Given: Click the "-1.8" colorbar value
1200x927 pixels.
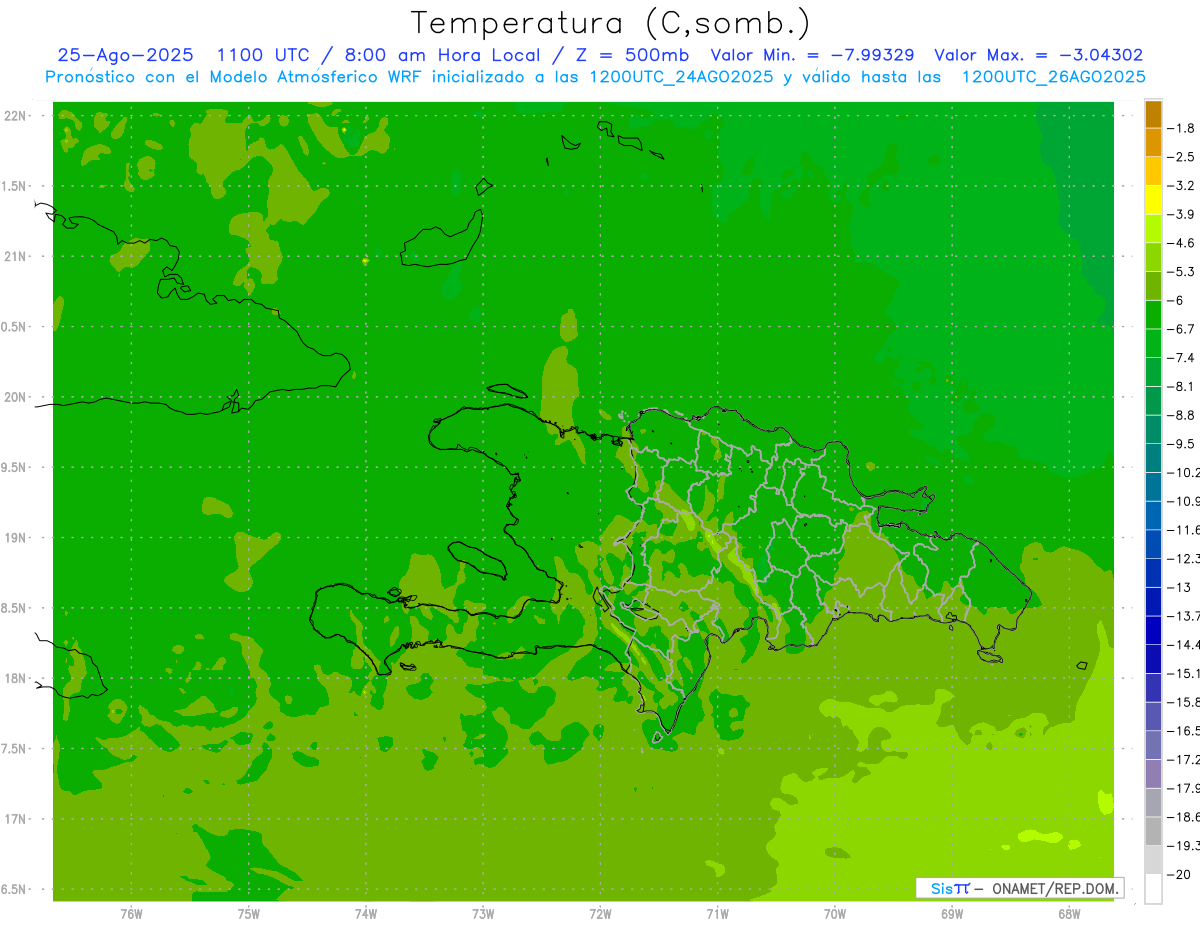Looking at the screenshot, I should (1183, 128).
